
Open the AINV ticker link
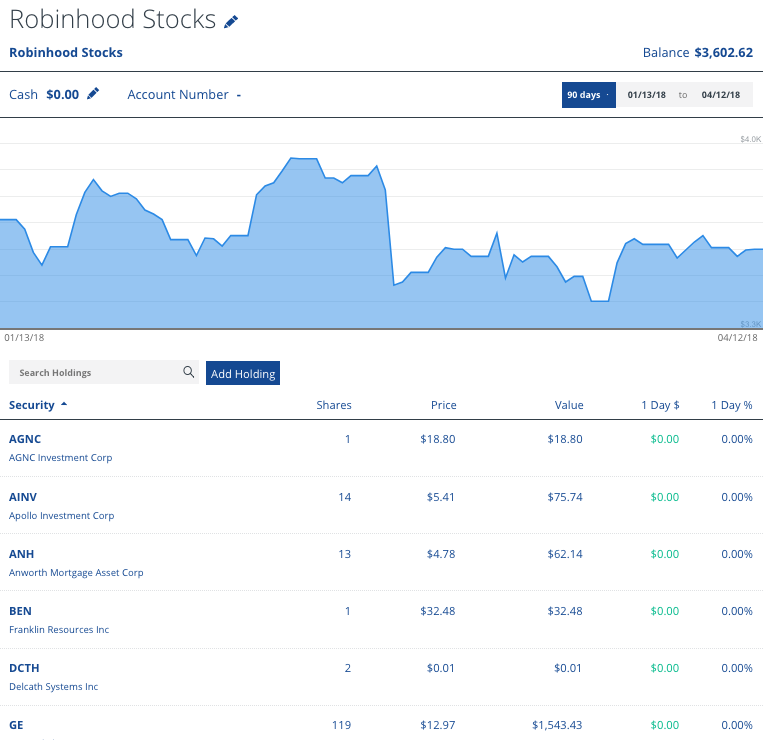[x=23, y=497]
